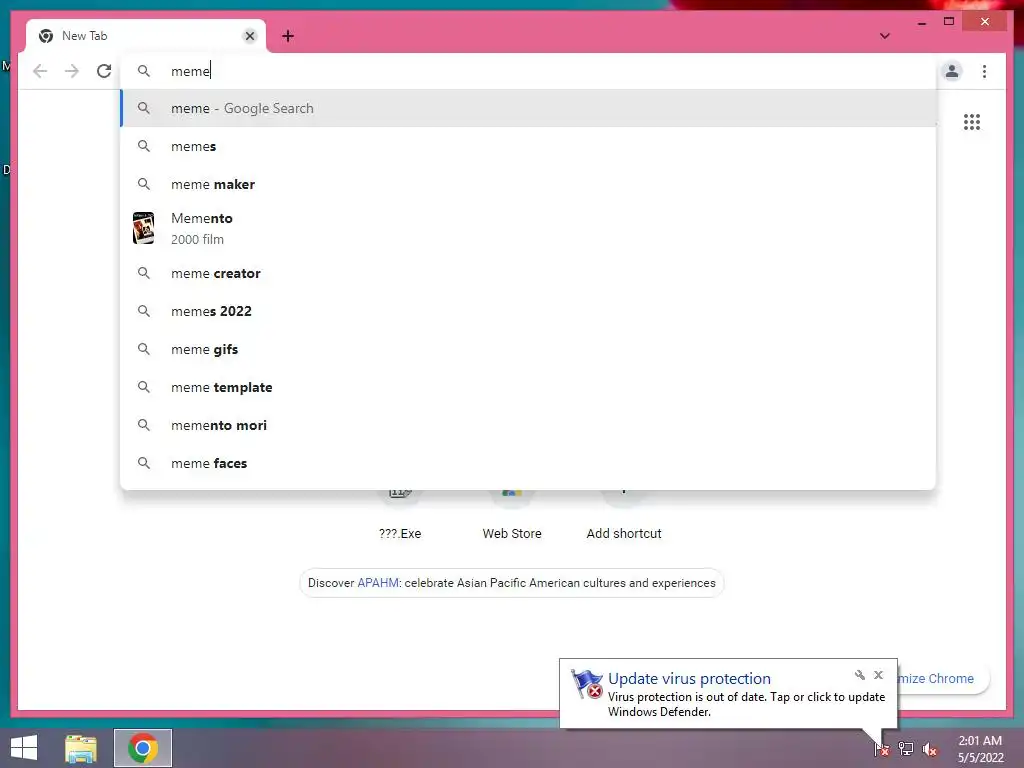Open the Chrome profile avatar icon

pos(952,71)
